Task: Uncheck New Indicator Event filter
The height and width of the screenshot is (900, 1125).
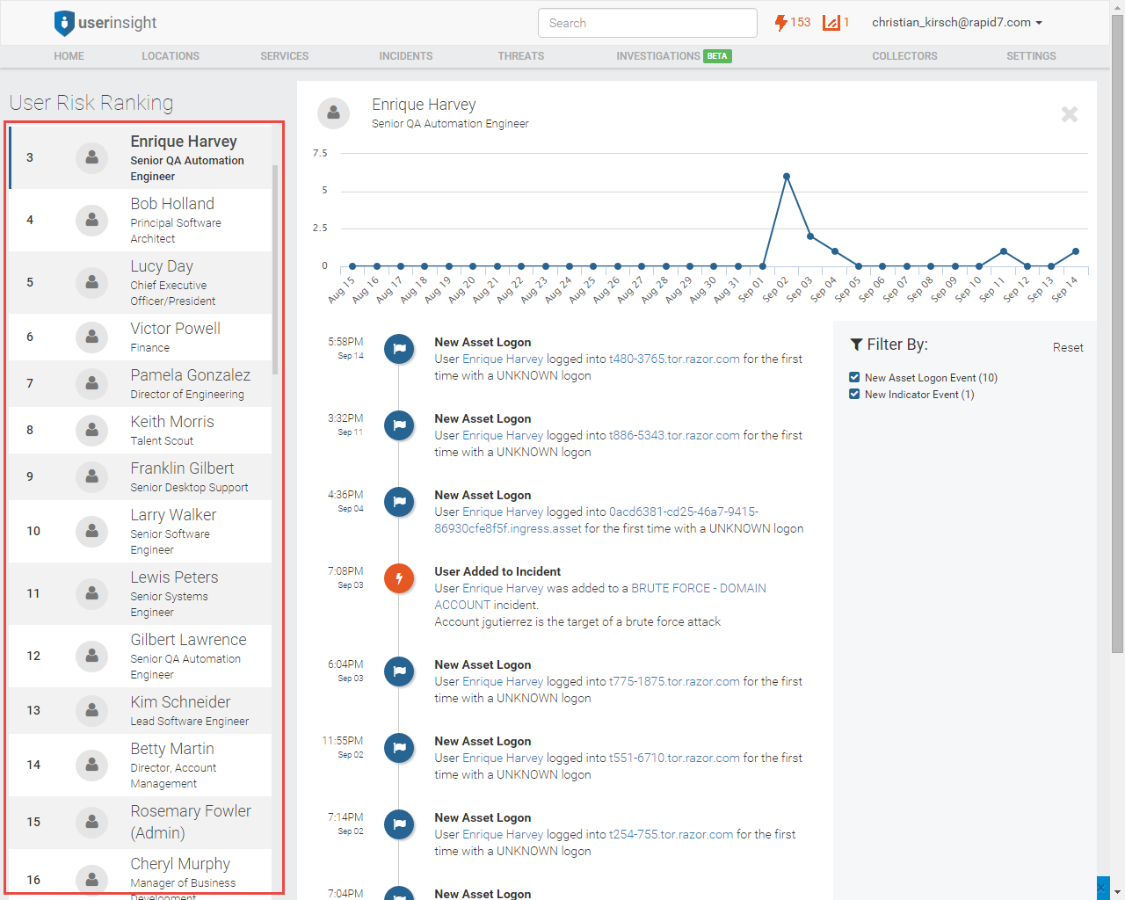Action: point(854,395)
